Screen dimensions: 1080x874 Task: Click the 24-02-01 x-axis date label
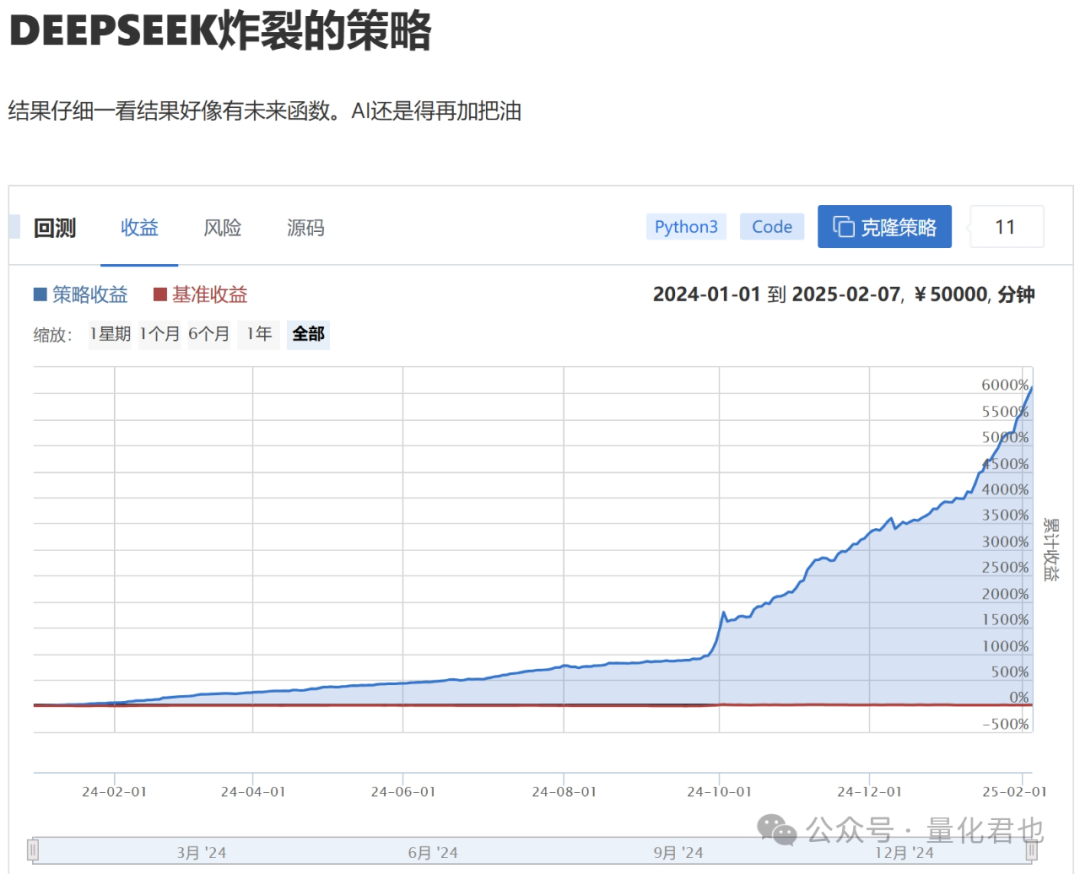(114, 792)
